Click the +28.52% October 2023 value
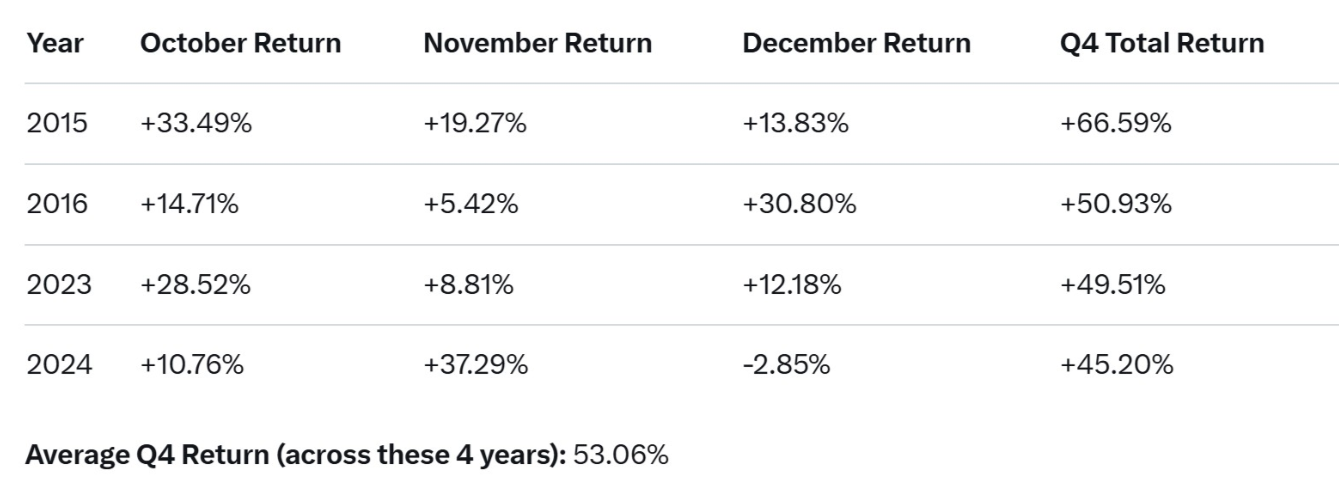The height and width of the screenshot is (481, 1339). [195, 285]
